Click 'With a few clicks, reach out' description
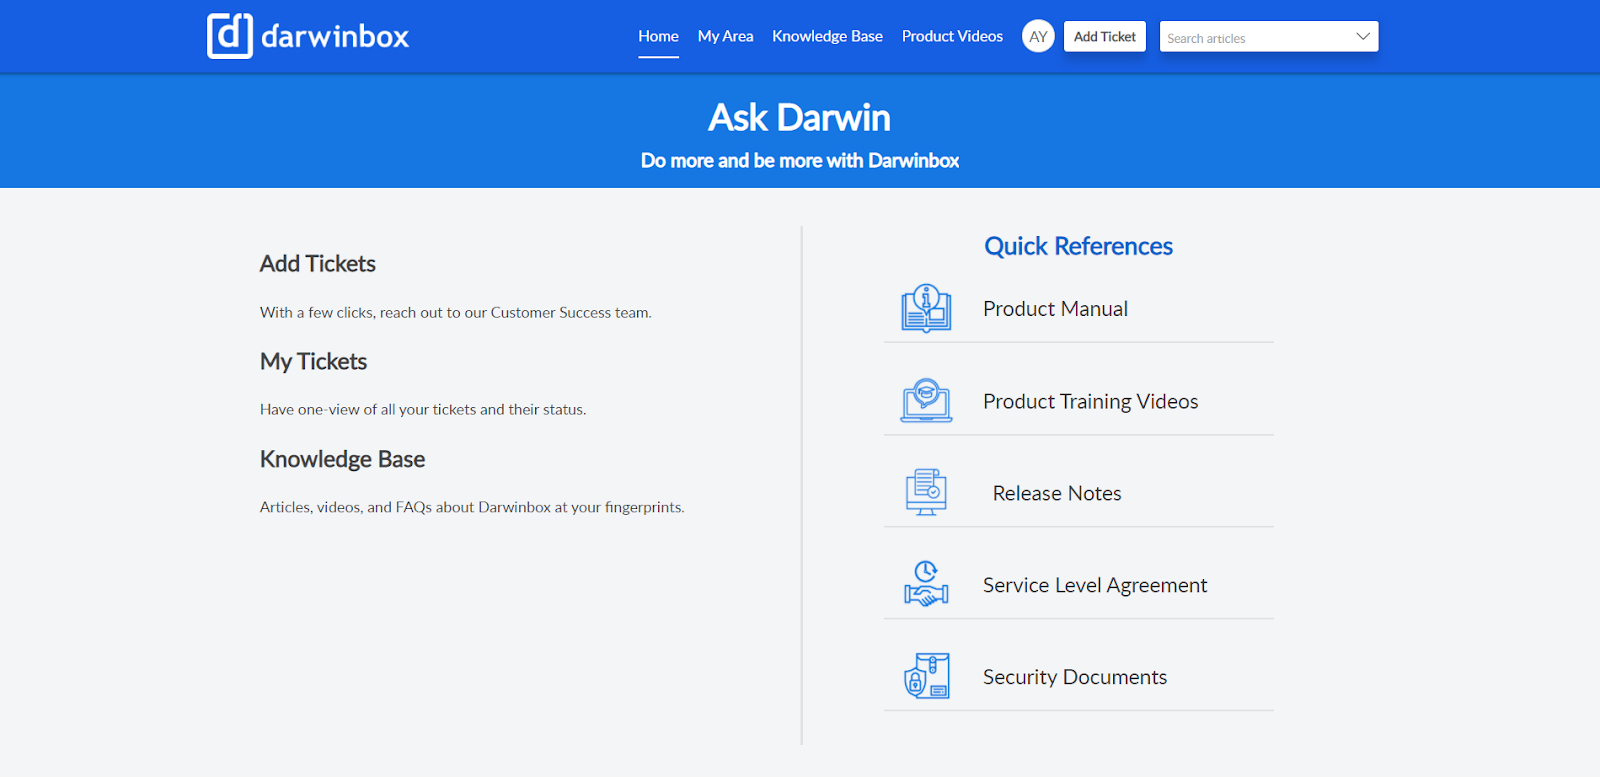The width and height of the screenshot is (1600, 777). [455, 313]
